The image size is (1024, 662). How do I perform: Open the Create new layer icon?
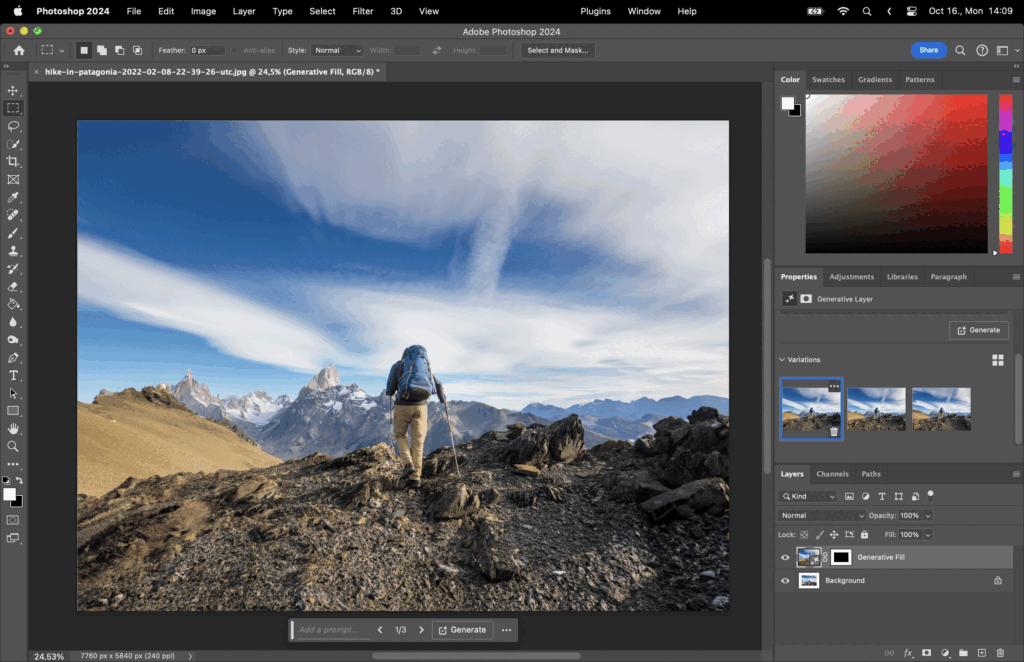pos(982,652)
